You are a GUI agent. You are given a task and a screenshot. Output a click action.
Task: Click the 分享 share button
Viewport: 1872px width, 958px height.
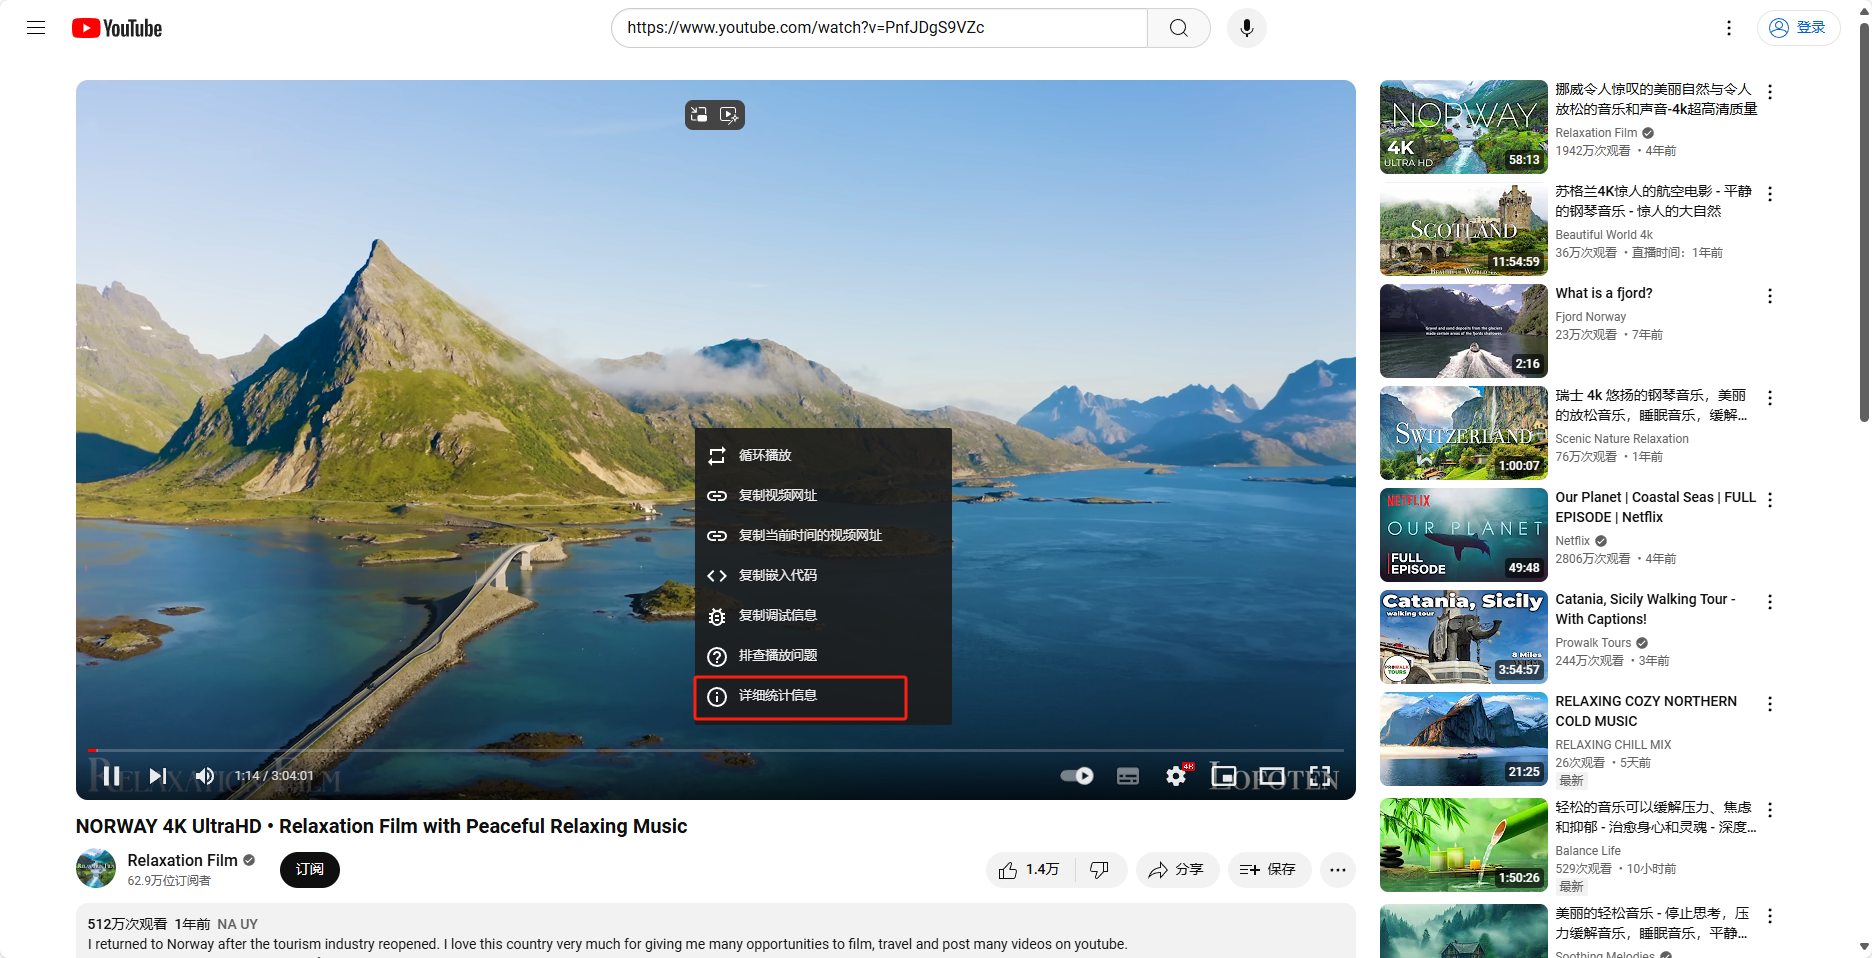tap(1176, 870)
